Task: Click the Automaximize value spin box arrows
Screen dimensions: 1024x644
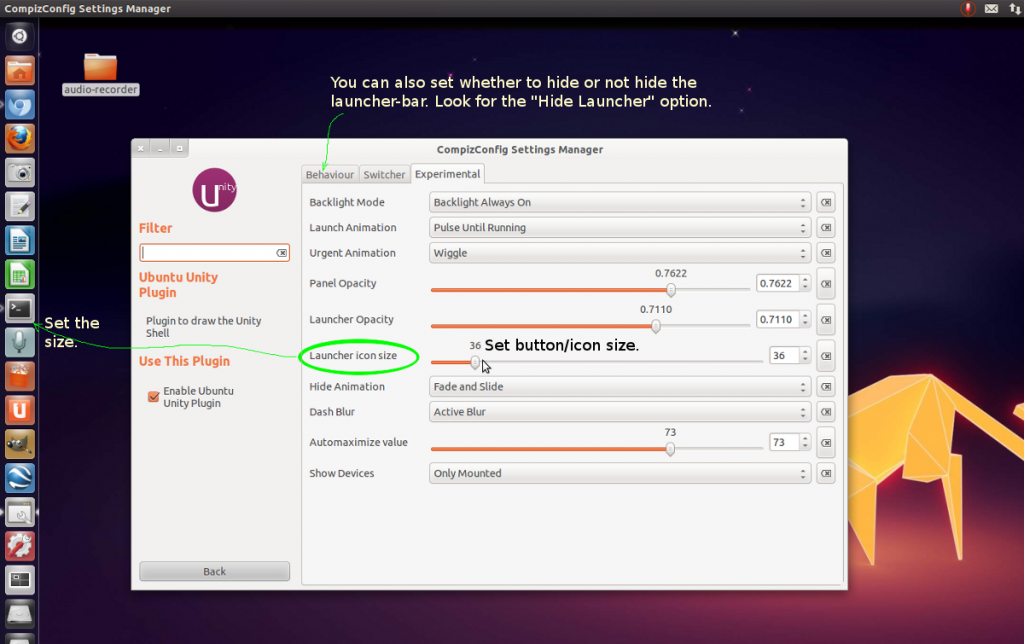Action: point(805,442)
